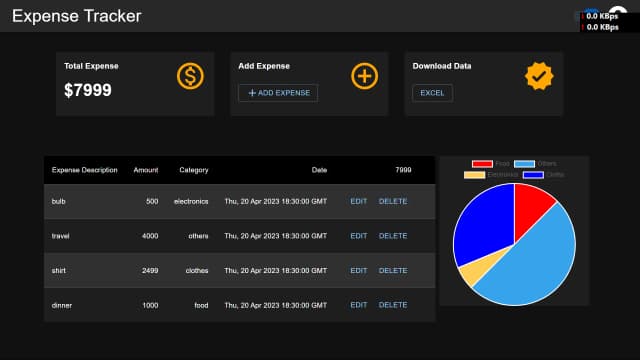Click the 1000 amount cell
Viewport: 640px width, 360px height.
tap(150, 305)
